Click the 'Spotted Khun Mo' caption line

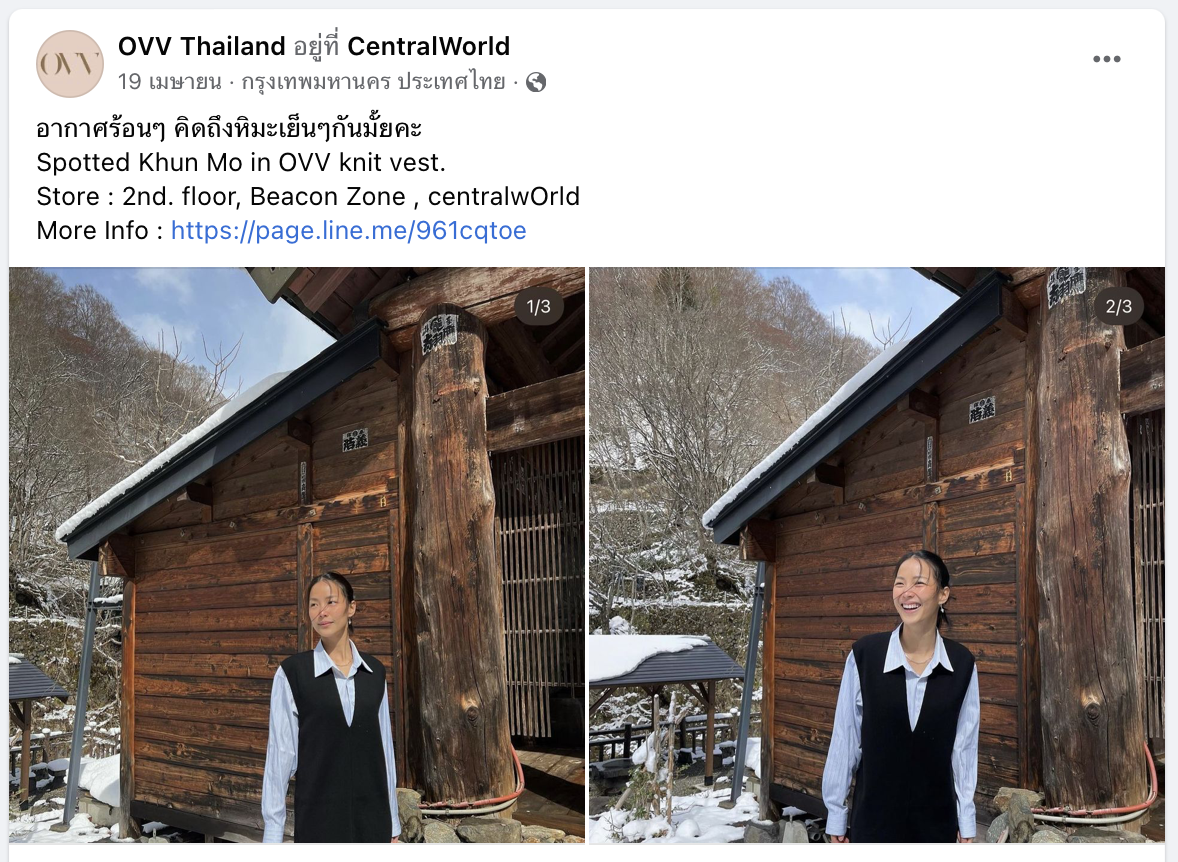[x=241, y=162]
